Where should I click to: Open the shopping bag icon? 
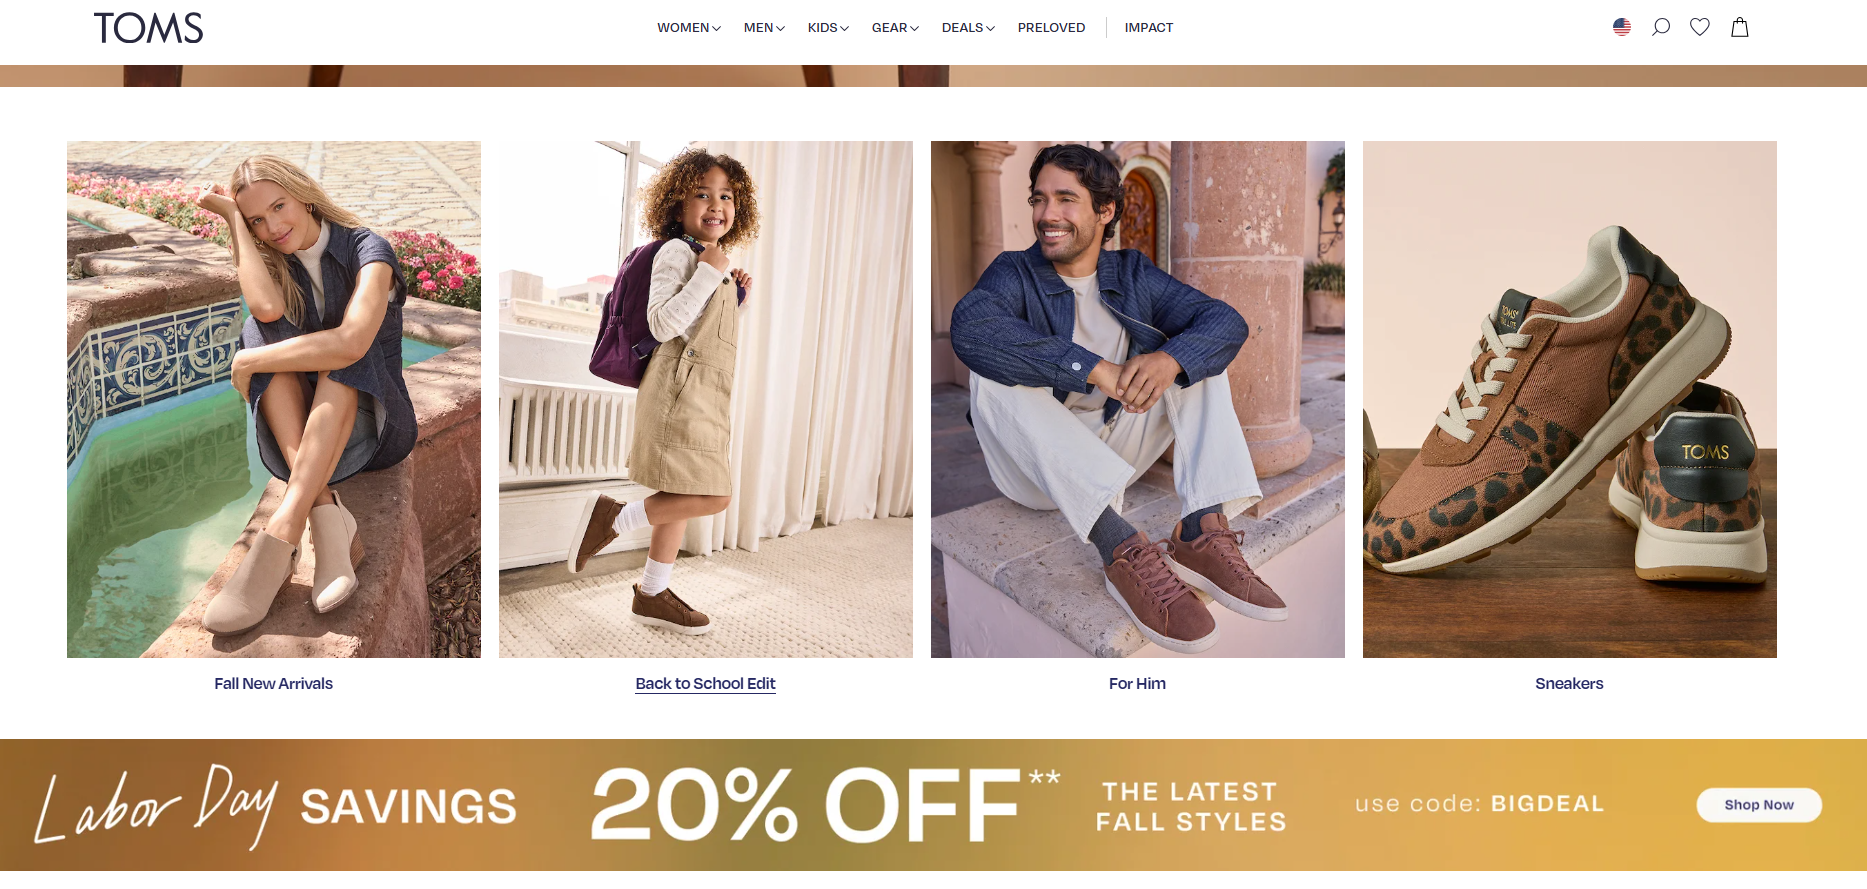[x=1740, y=27]
